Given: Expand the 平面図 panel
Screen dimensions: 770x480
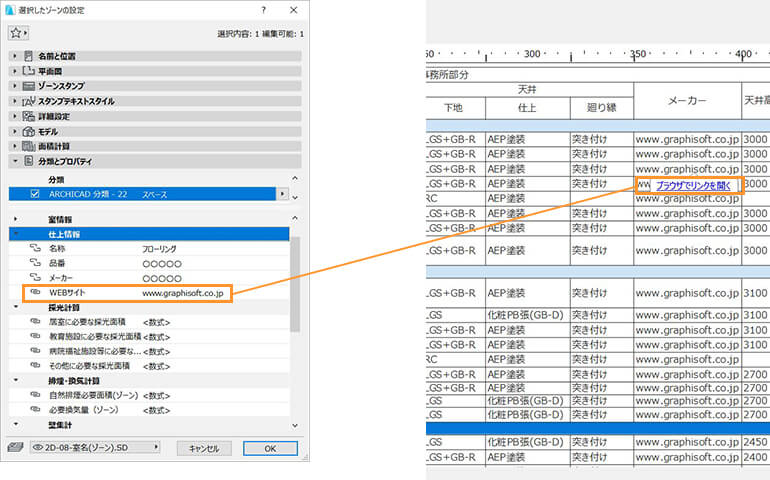Looking at the screenshot, I should click(15, 71).
